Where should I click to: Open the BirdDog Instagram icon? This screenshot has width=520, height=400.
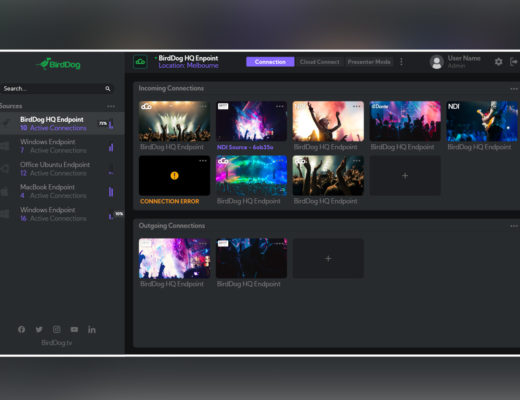click(57, 329)
